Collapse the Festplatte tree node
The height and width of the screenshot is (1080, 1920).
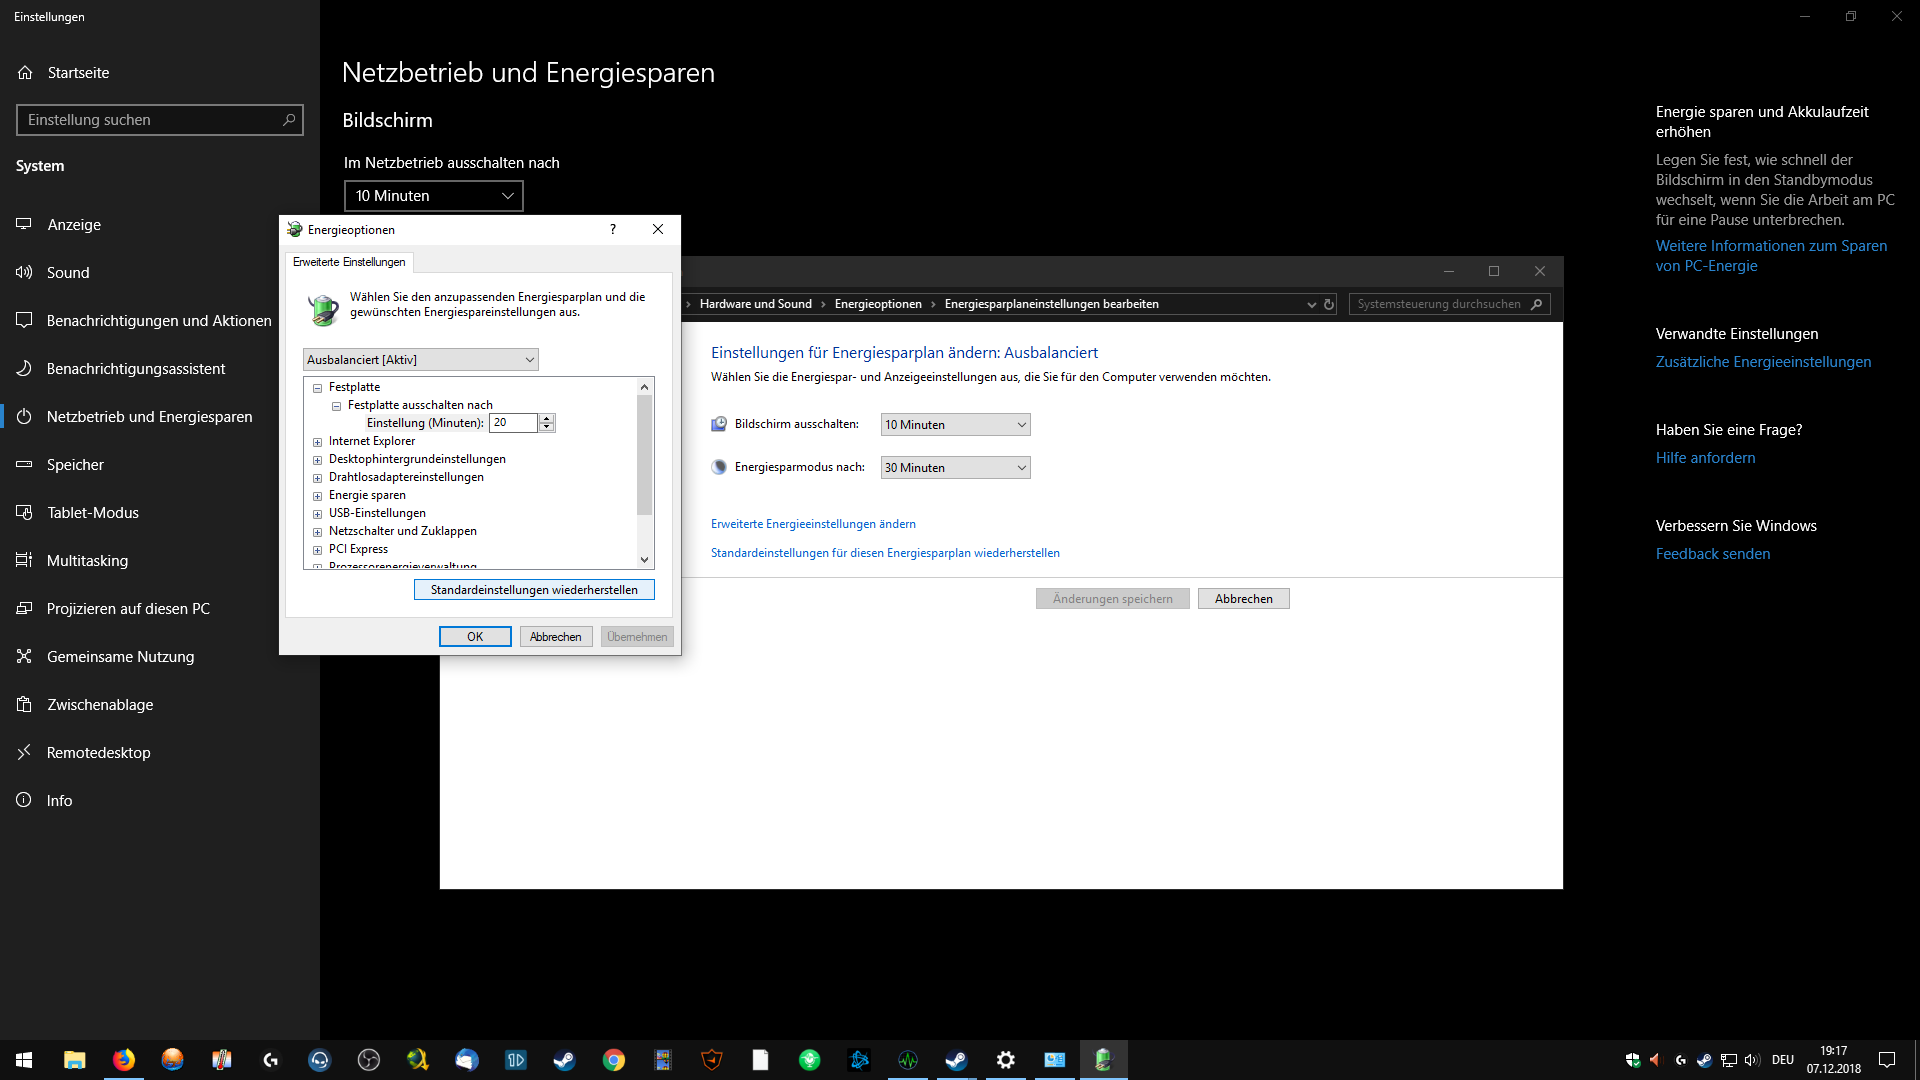pyautogui.click(x=317, y=388)
